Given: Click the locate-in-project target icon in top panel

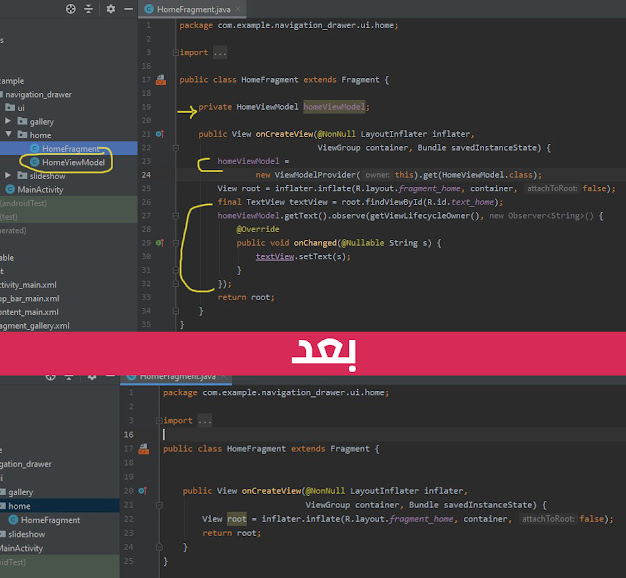Looking at the screenshot, I should pyautogui.click(x=71, y=9).
